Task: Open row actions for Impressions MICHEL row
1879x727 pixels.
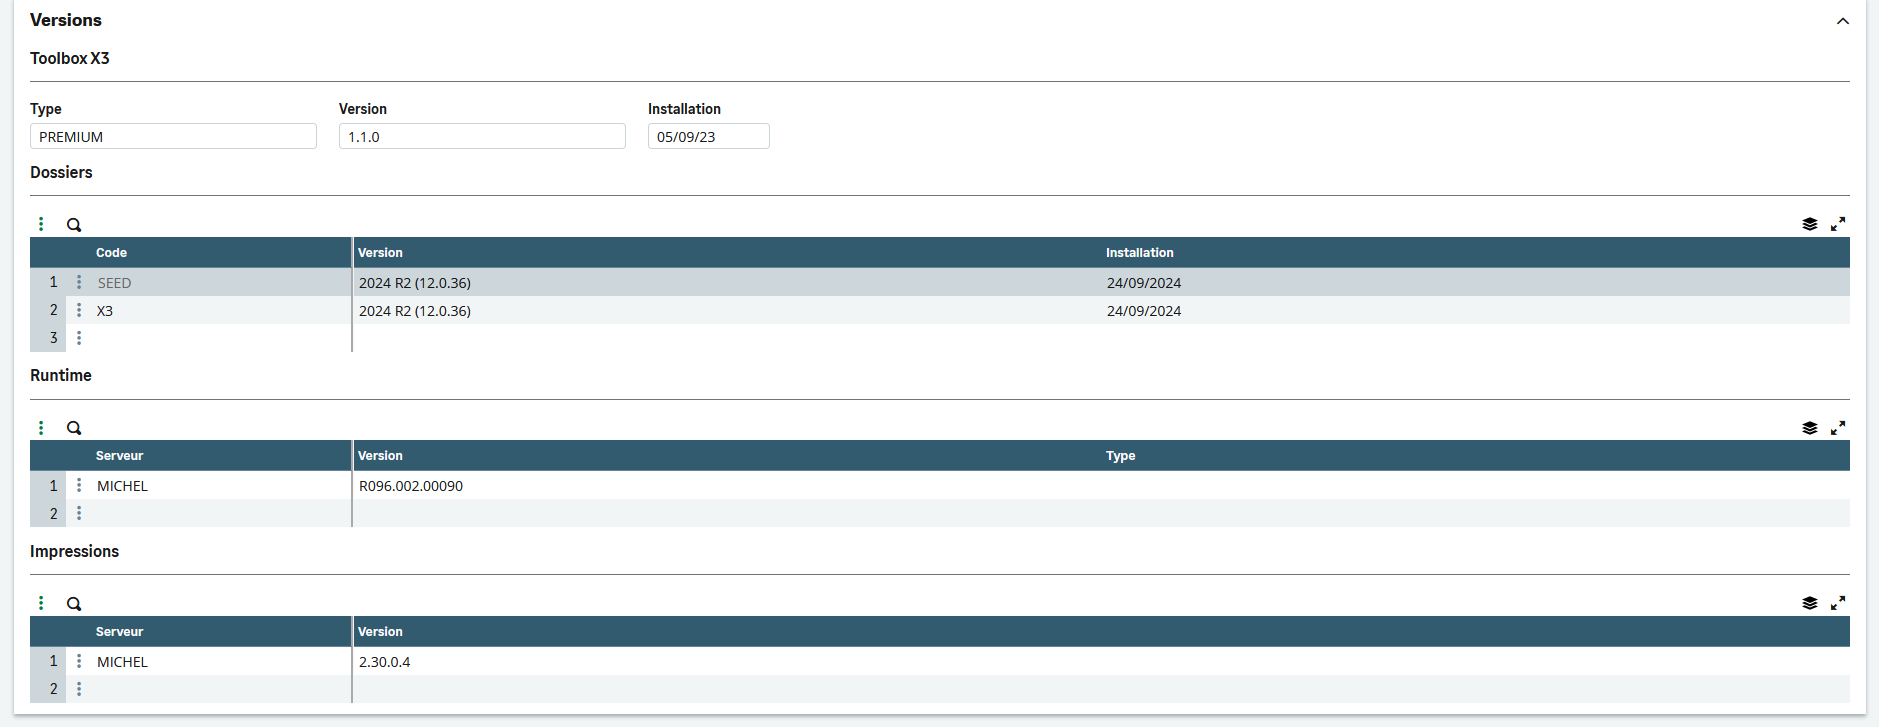Action: pos(79,661)
